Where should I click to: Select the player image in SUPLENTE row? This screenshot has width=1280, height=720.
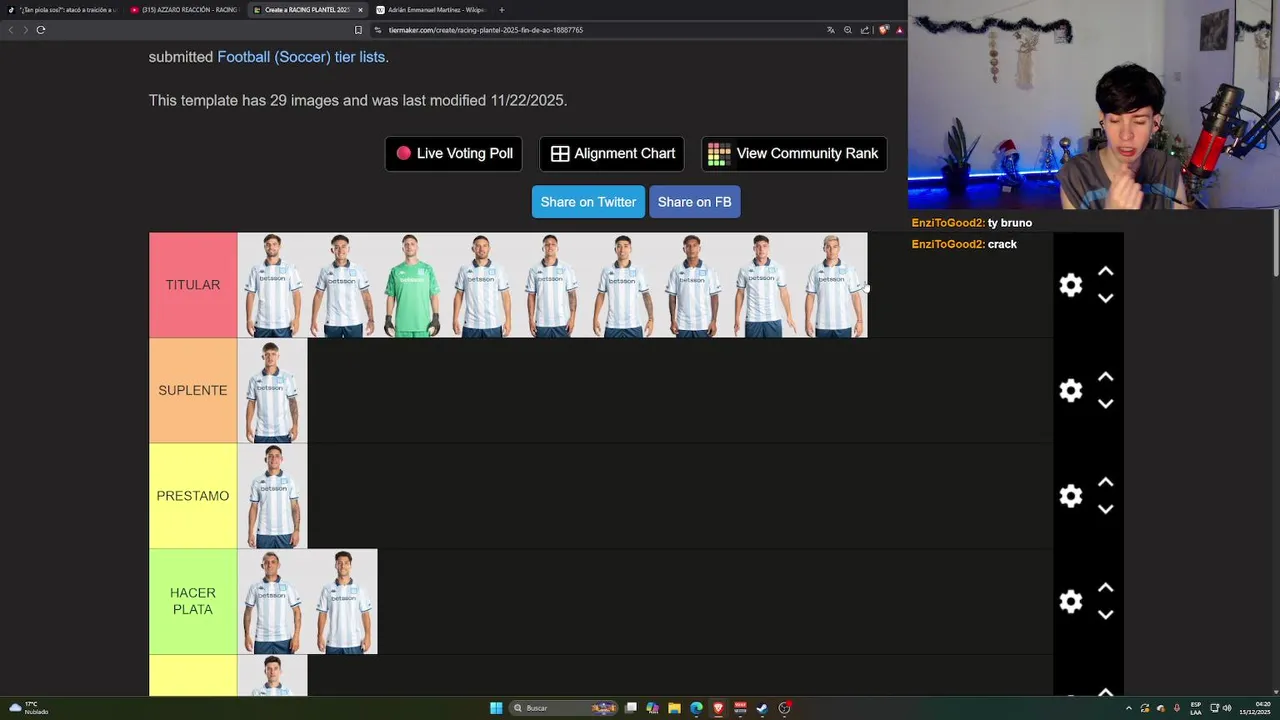click(x=272, y=390)
